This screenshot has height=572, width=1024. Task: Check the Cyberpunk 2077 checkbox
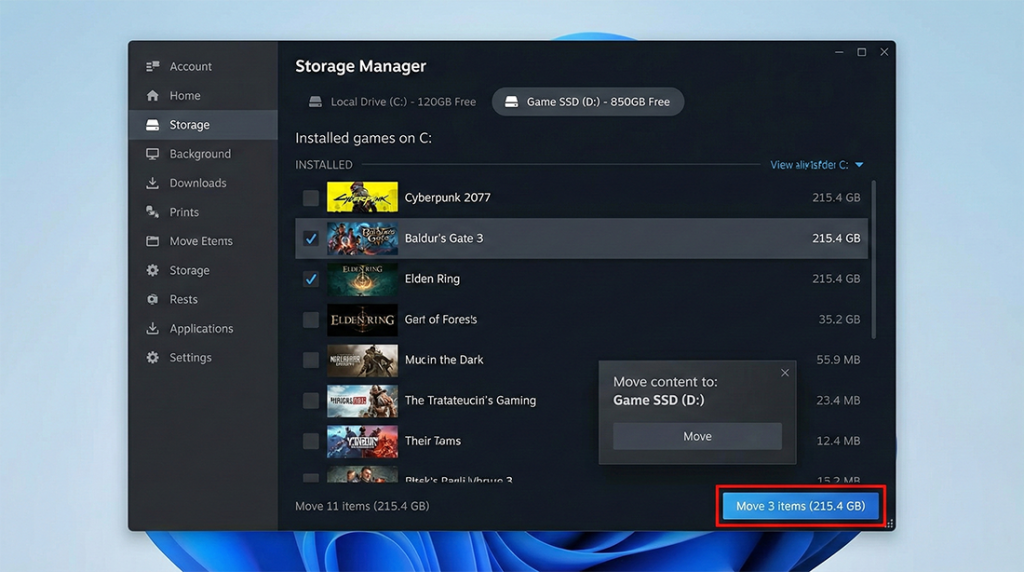click(311, 198)
